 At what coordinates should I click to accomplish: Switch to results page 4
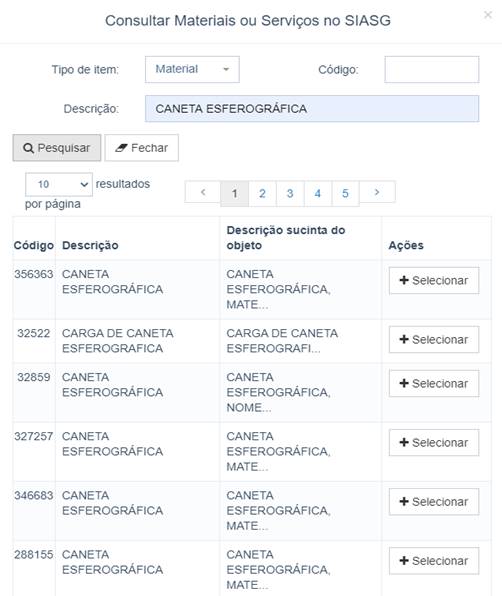[318, 193]
